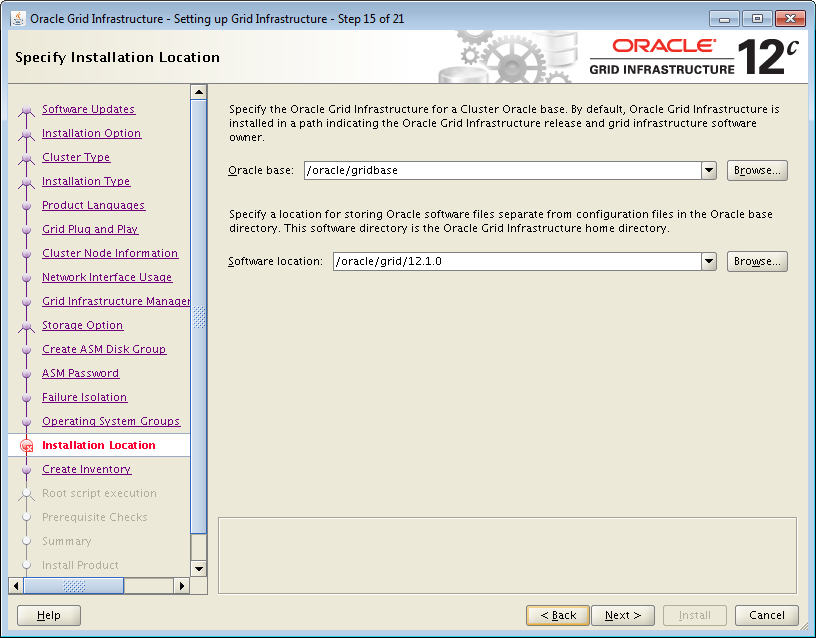Click sidebar horizontal scrollbar left arrow
816x638 pixels.
pyautogui.click(x=15, y=585)
